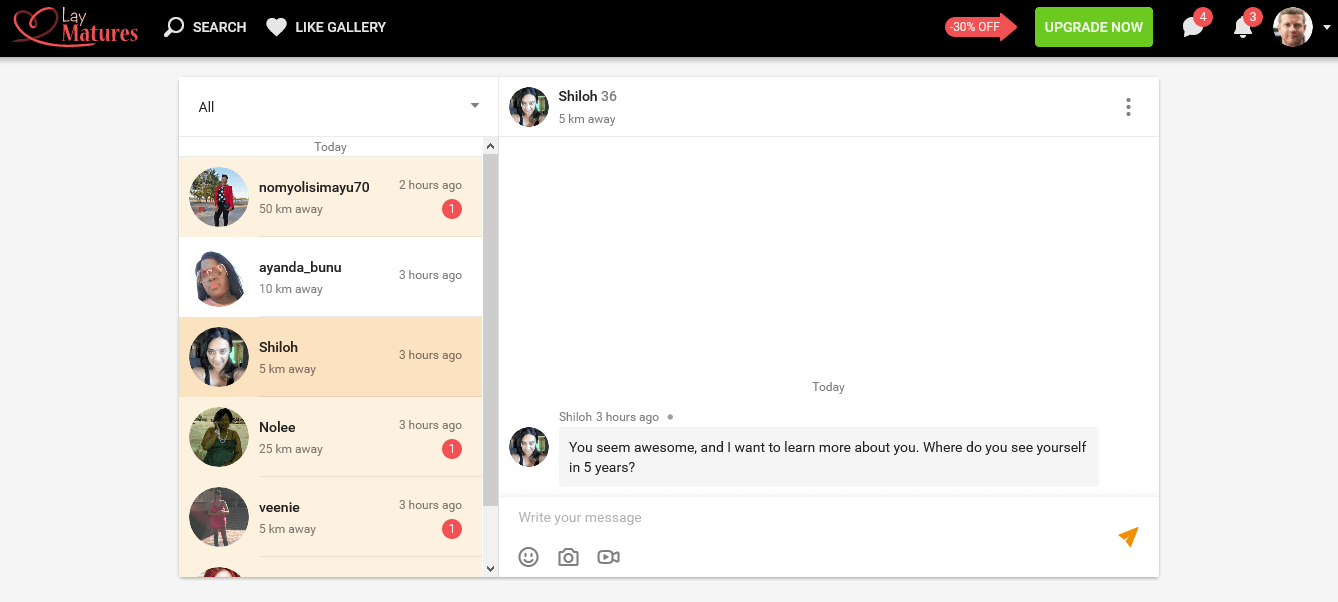Click unread badge on Nolee row
The width and height of the screenshot is (1338, 602).
point(452,449)
